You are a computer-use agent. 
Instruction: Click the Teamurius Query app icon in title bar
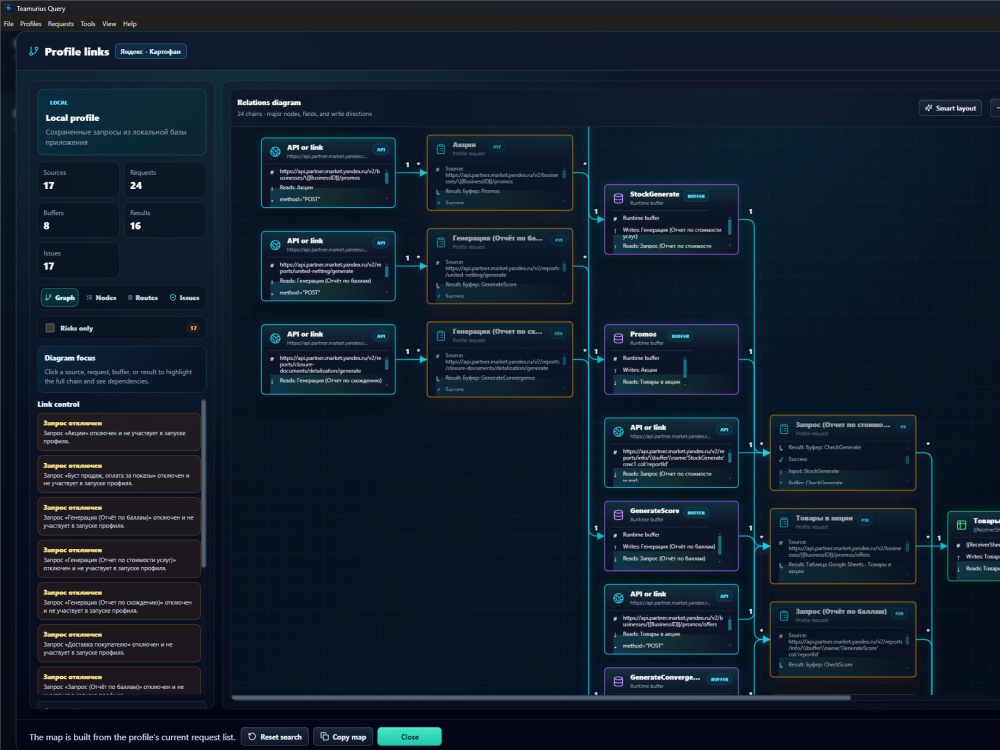click(x=8, y=8)
